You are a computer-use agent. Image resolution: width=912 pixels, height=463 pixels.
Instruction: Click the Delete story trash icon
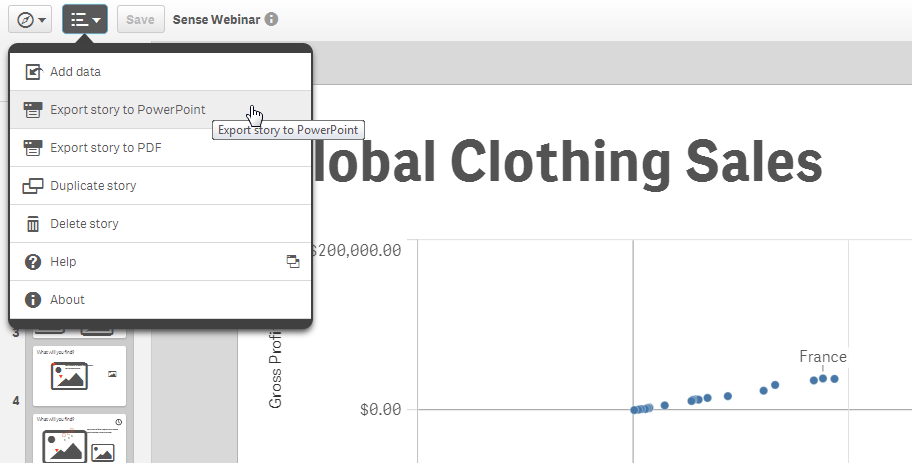tap(34, 224)
